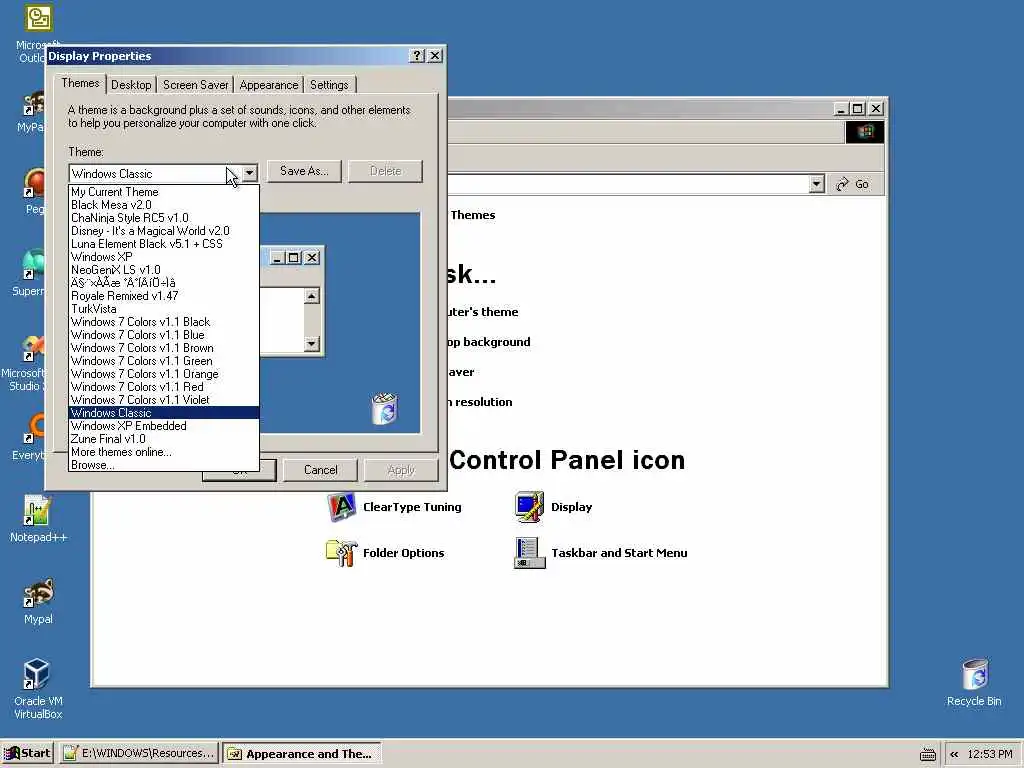Choose Royale Remixed v1.47 theme
Viewport: 1024px width, 768px height.
click(x=164, y=296)
